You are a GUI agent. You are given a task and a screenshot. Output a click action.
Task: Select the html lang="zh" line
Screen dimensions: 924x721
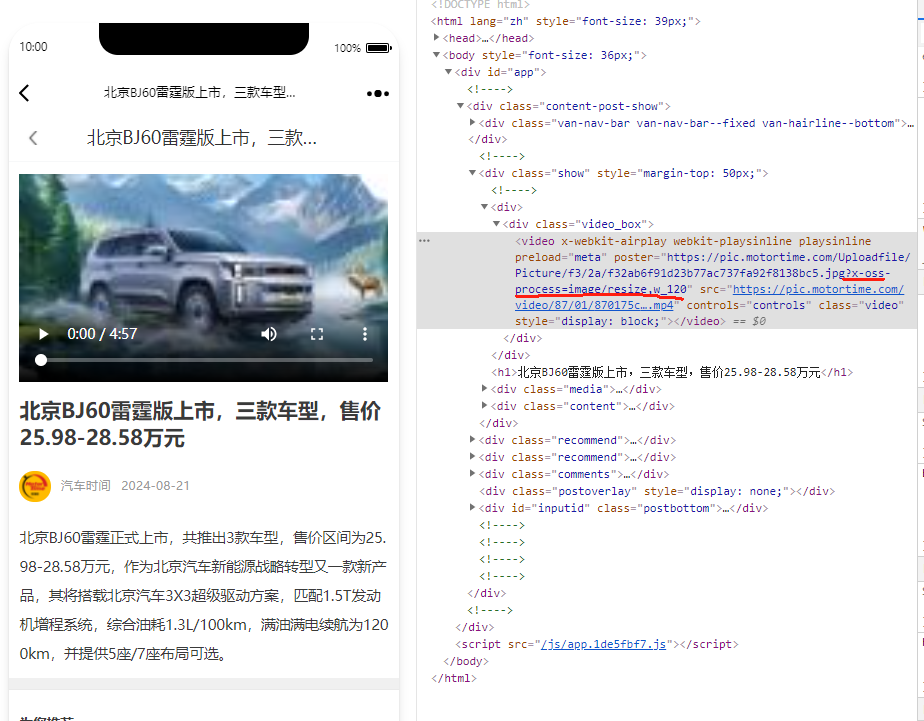tap(566, 21)
